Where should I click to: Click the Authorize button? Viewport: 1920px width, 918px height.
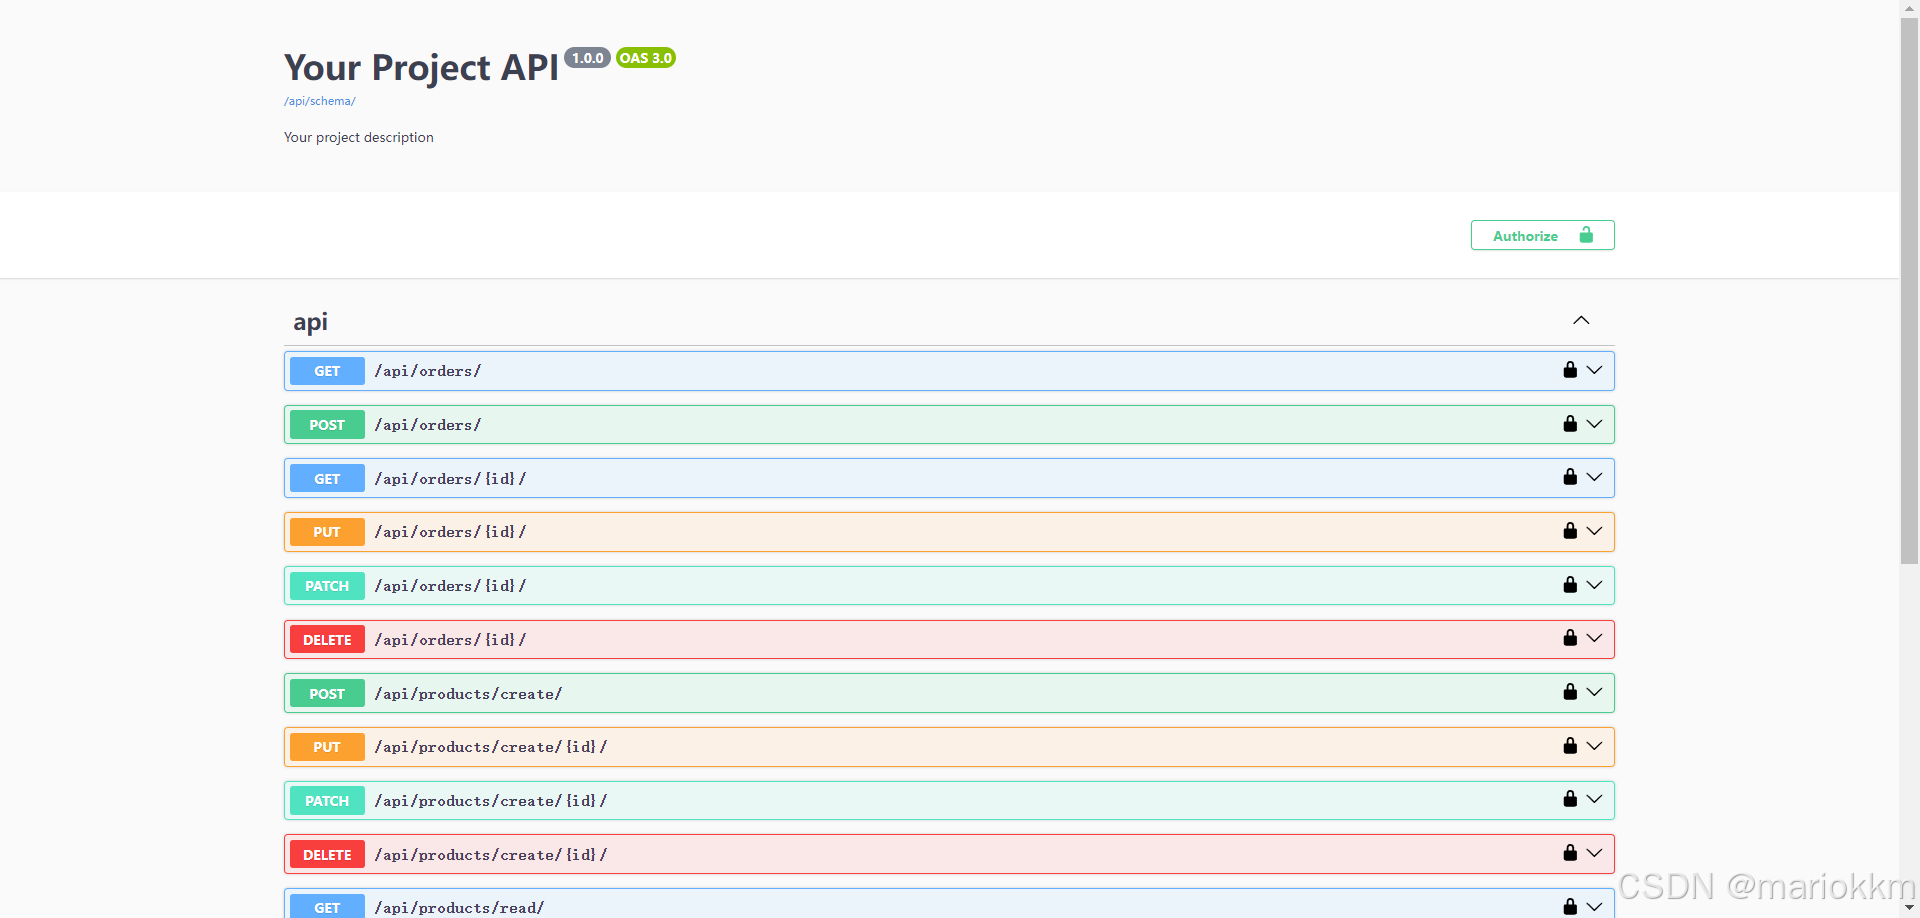coord(1542,235)
